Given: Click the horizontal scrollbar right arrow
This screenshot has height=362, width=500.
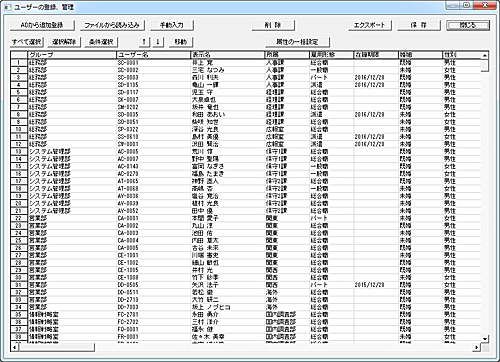Looking at the screenshot, I should (x=477, y=347).
